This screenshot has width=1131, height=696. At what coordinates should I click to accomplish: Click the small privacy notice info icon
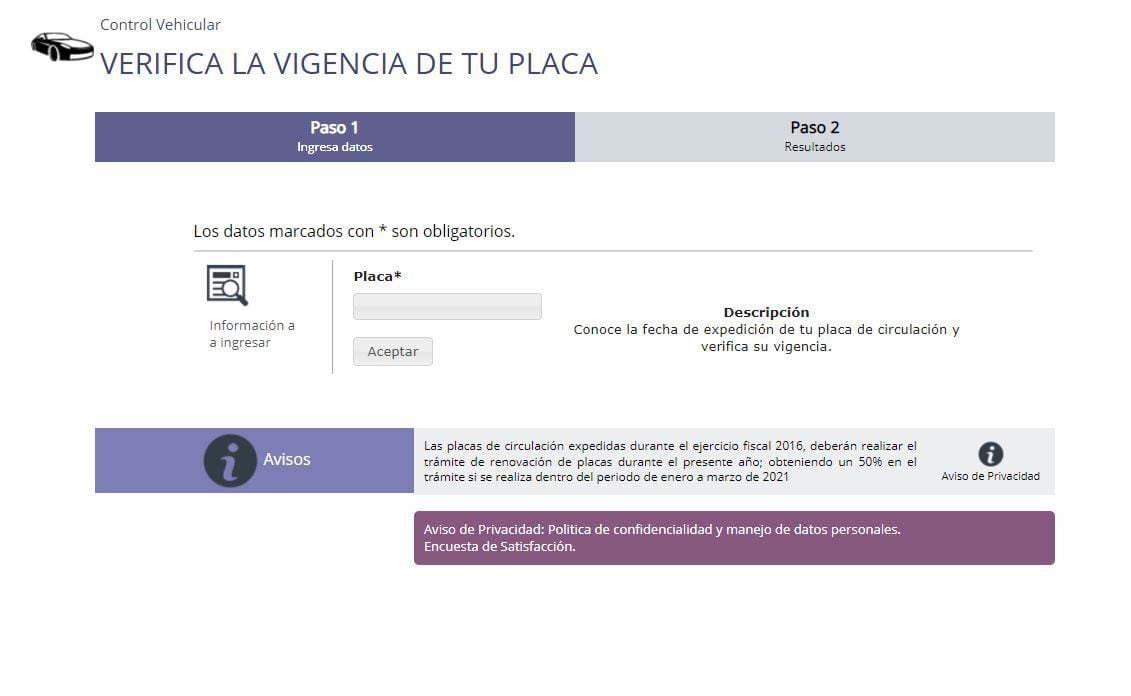tap(990, 454)
